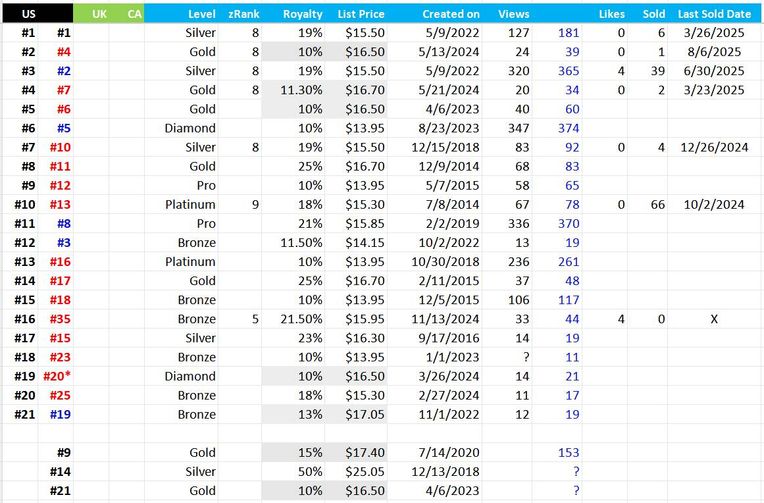Select the $25.05 list price cell
Image resolution: width=764 pixels, height=503 pixels.
click(364, 471)
